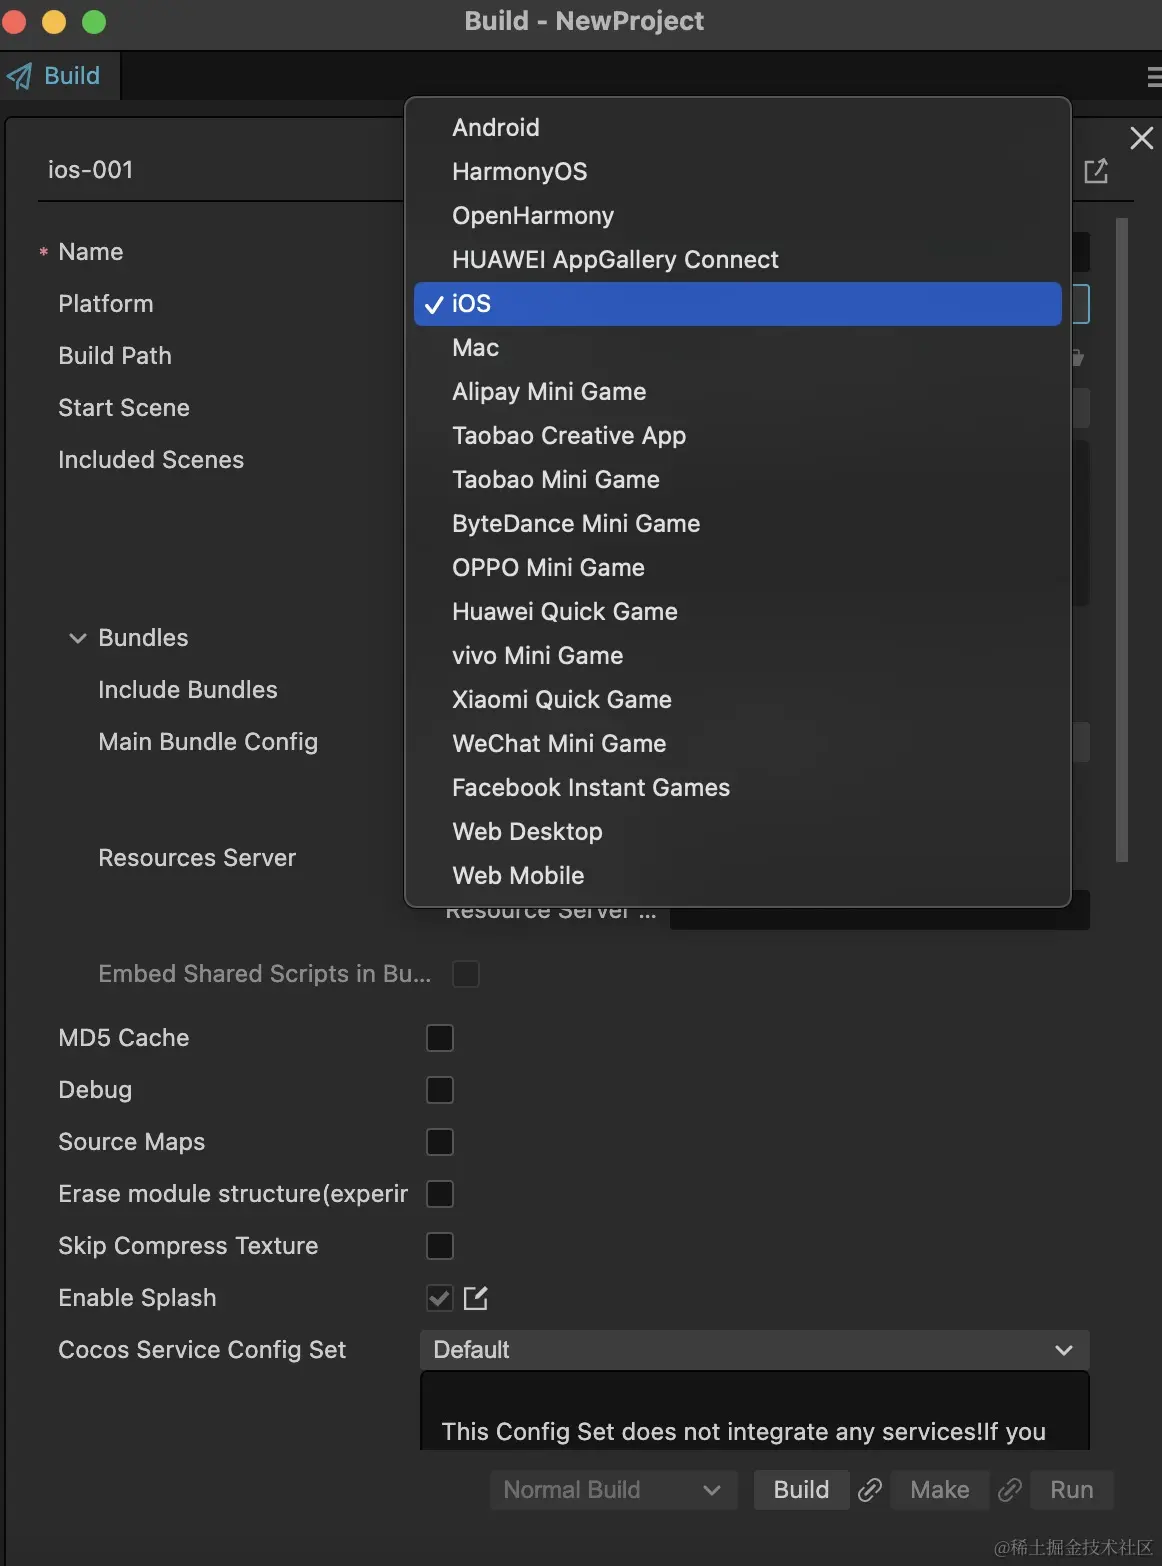Choose HUAWEI AppGallery Connect platform
This screenshot has height=1566, width=1162.
pyautogui.click(x=737, y=260)
